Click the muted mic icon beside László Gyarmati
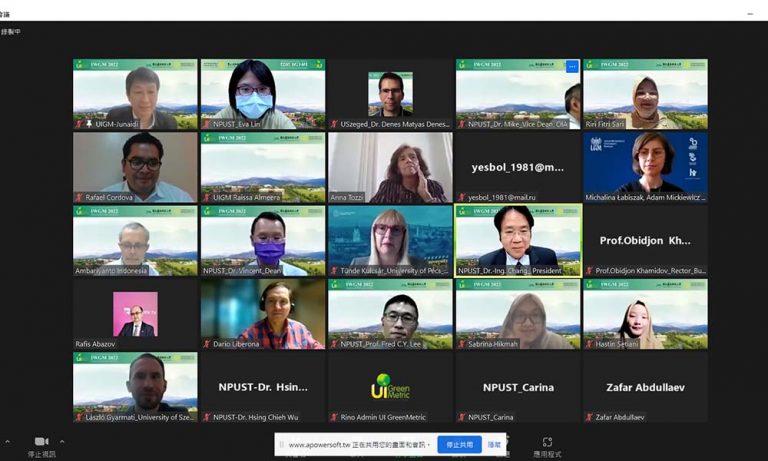Image resolution: width=768 pixels, height=461 pixels. (x=79, y=417)
